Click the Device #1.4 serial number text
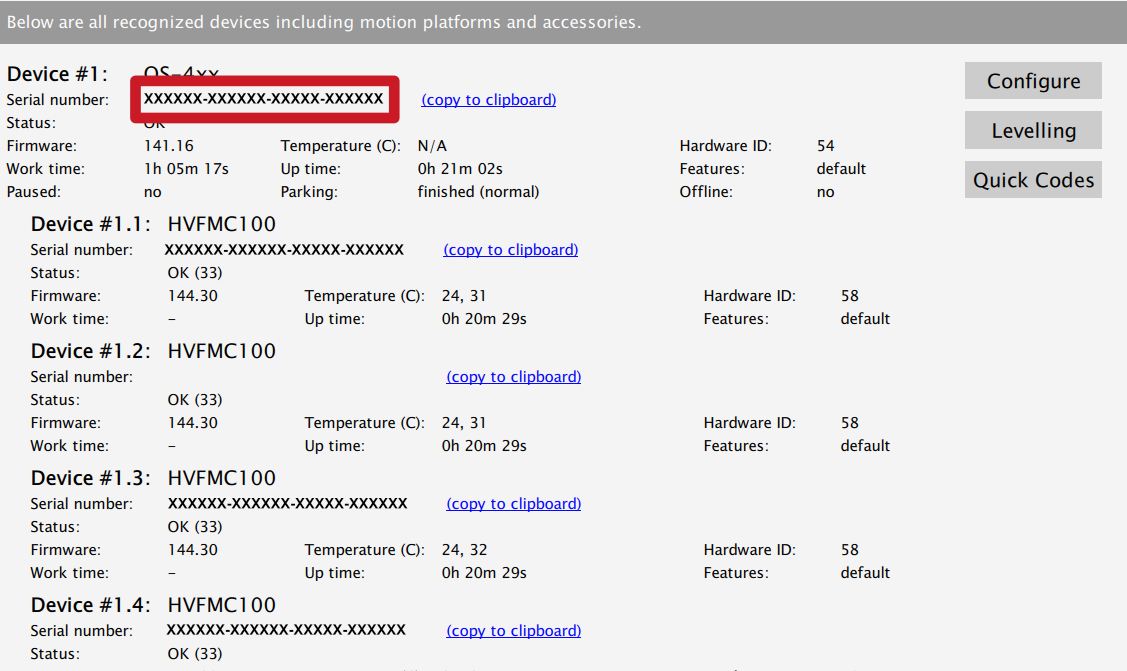 click(286, 631)
